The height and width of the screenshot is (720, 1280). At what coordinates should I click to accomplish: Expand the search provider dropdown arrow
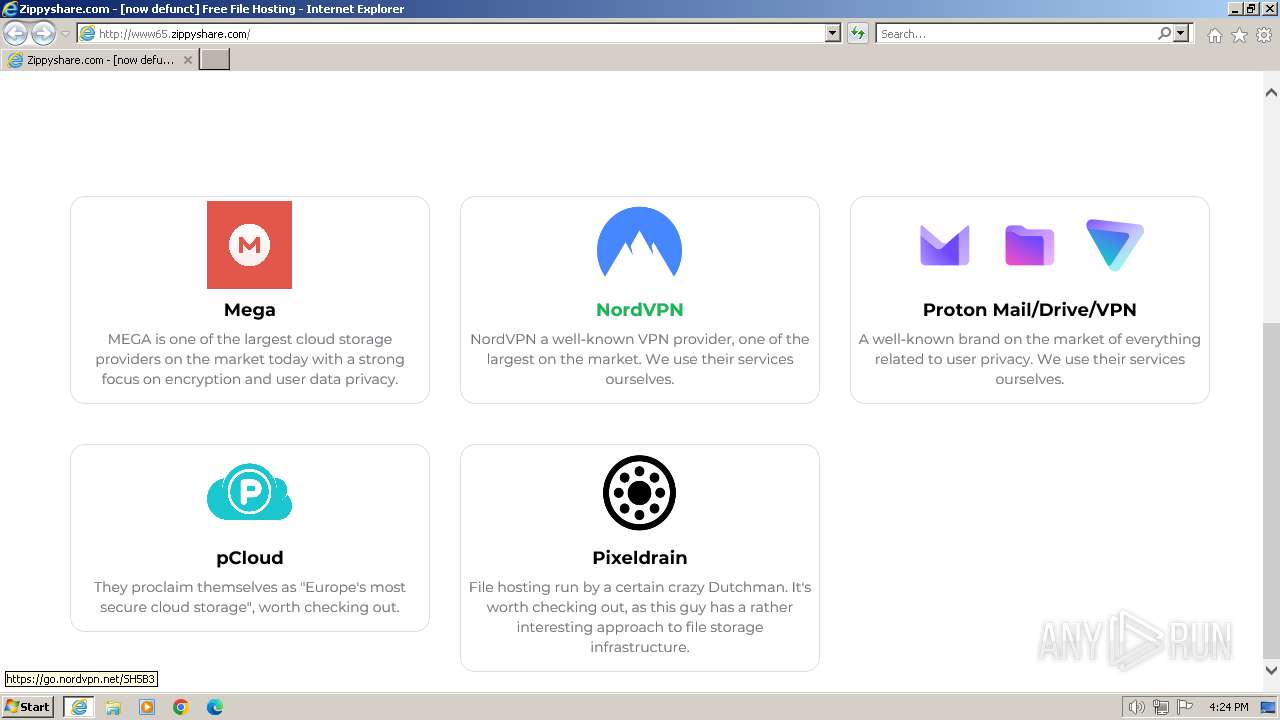click(x=1181, y=33)
